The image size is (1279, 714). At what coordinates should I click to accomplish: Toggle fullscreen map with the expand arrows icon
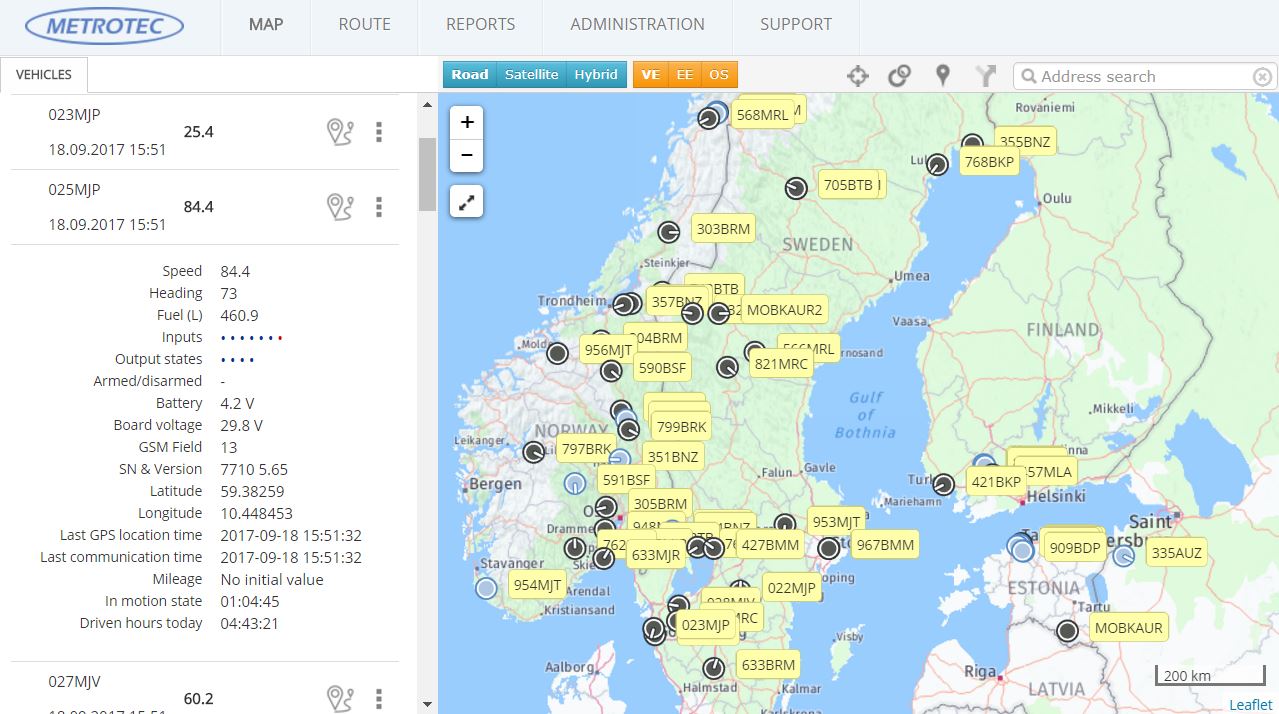[x=467, y=201]
